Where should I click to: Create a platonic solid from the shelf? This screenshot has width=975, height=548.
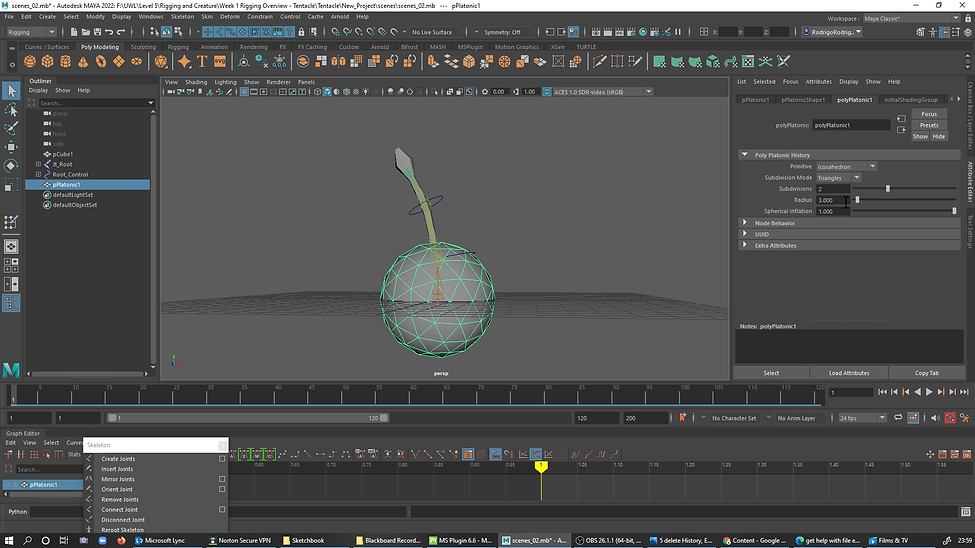click(x=161, y=62)
